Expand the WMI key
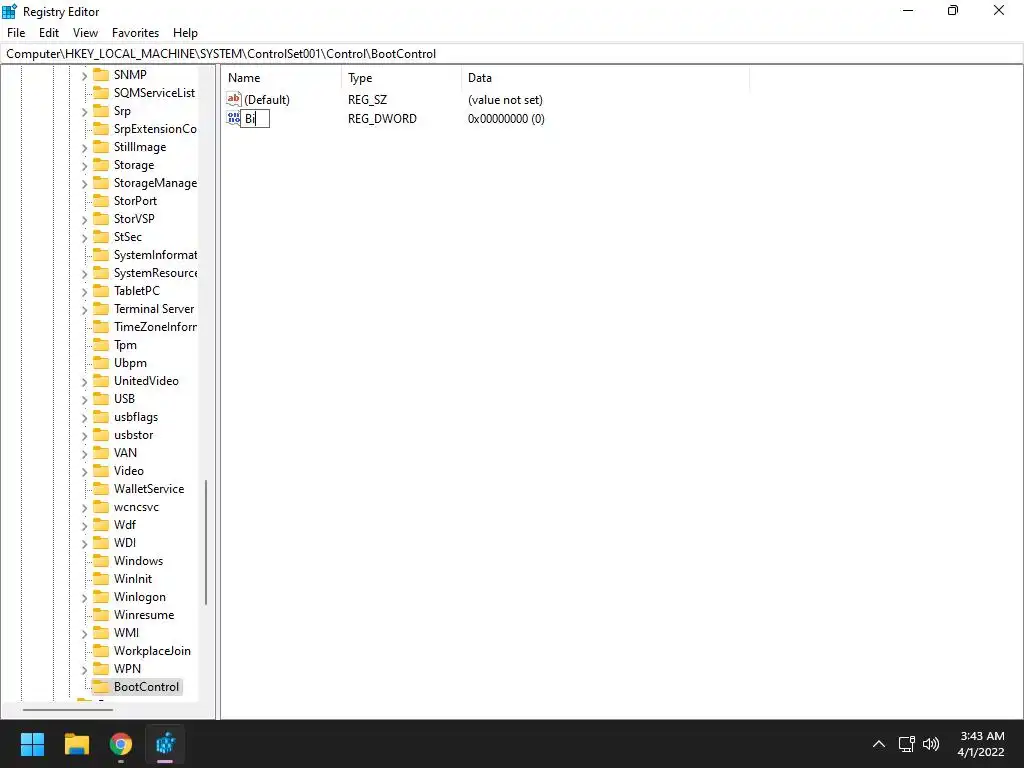This screenshot has width=1024, height=768. pos(84,633)
